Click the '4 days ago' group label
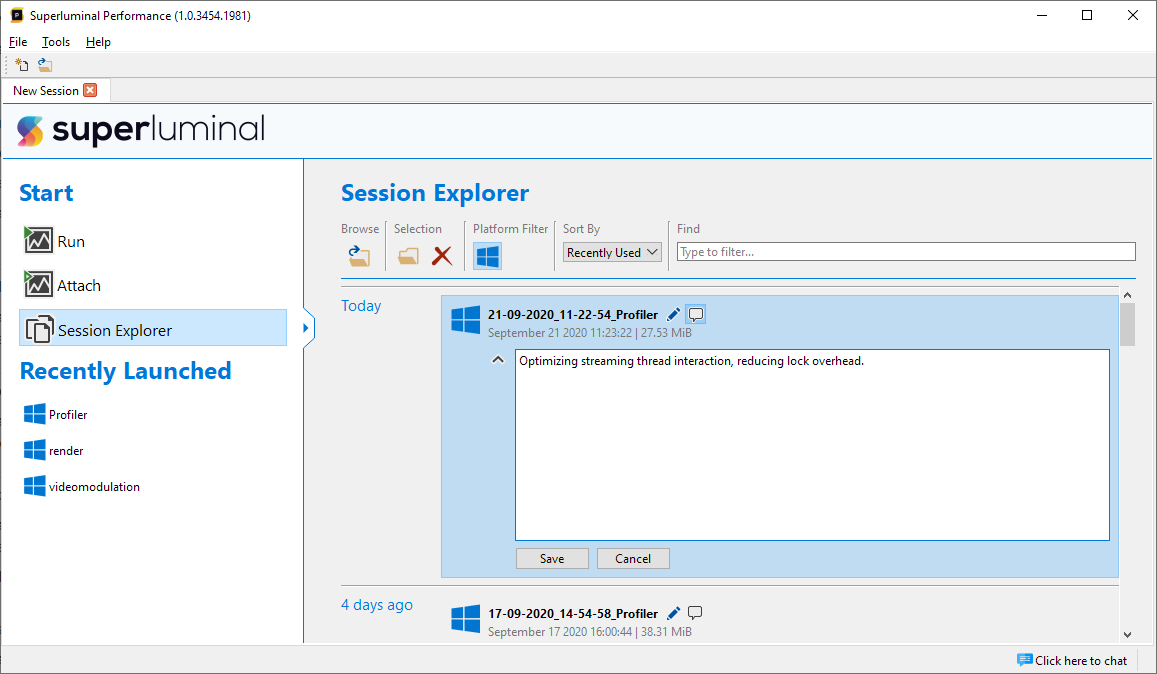Viewport: 1157px width, 674px height. [x=376, y=605]
